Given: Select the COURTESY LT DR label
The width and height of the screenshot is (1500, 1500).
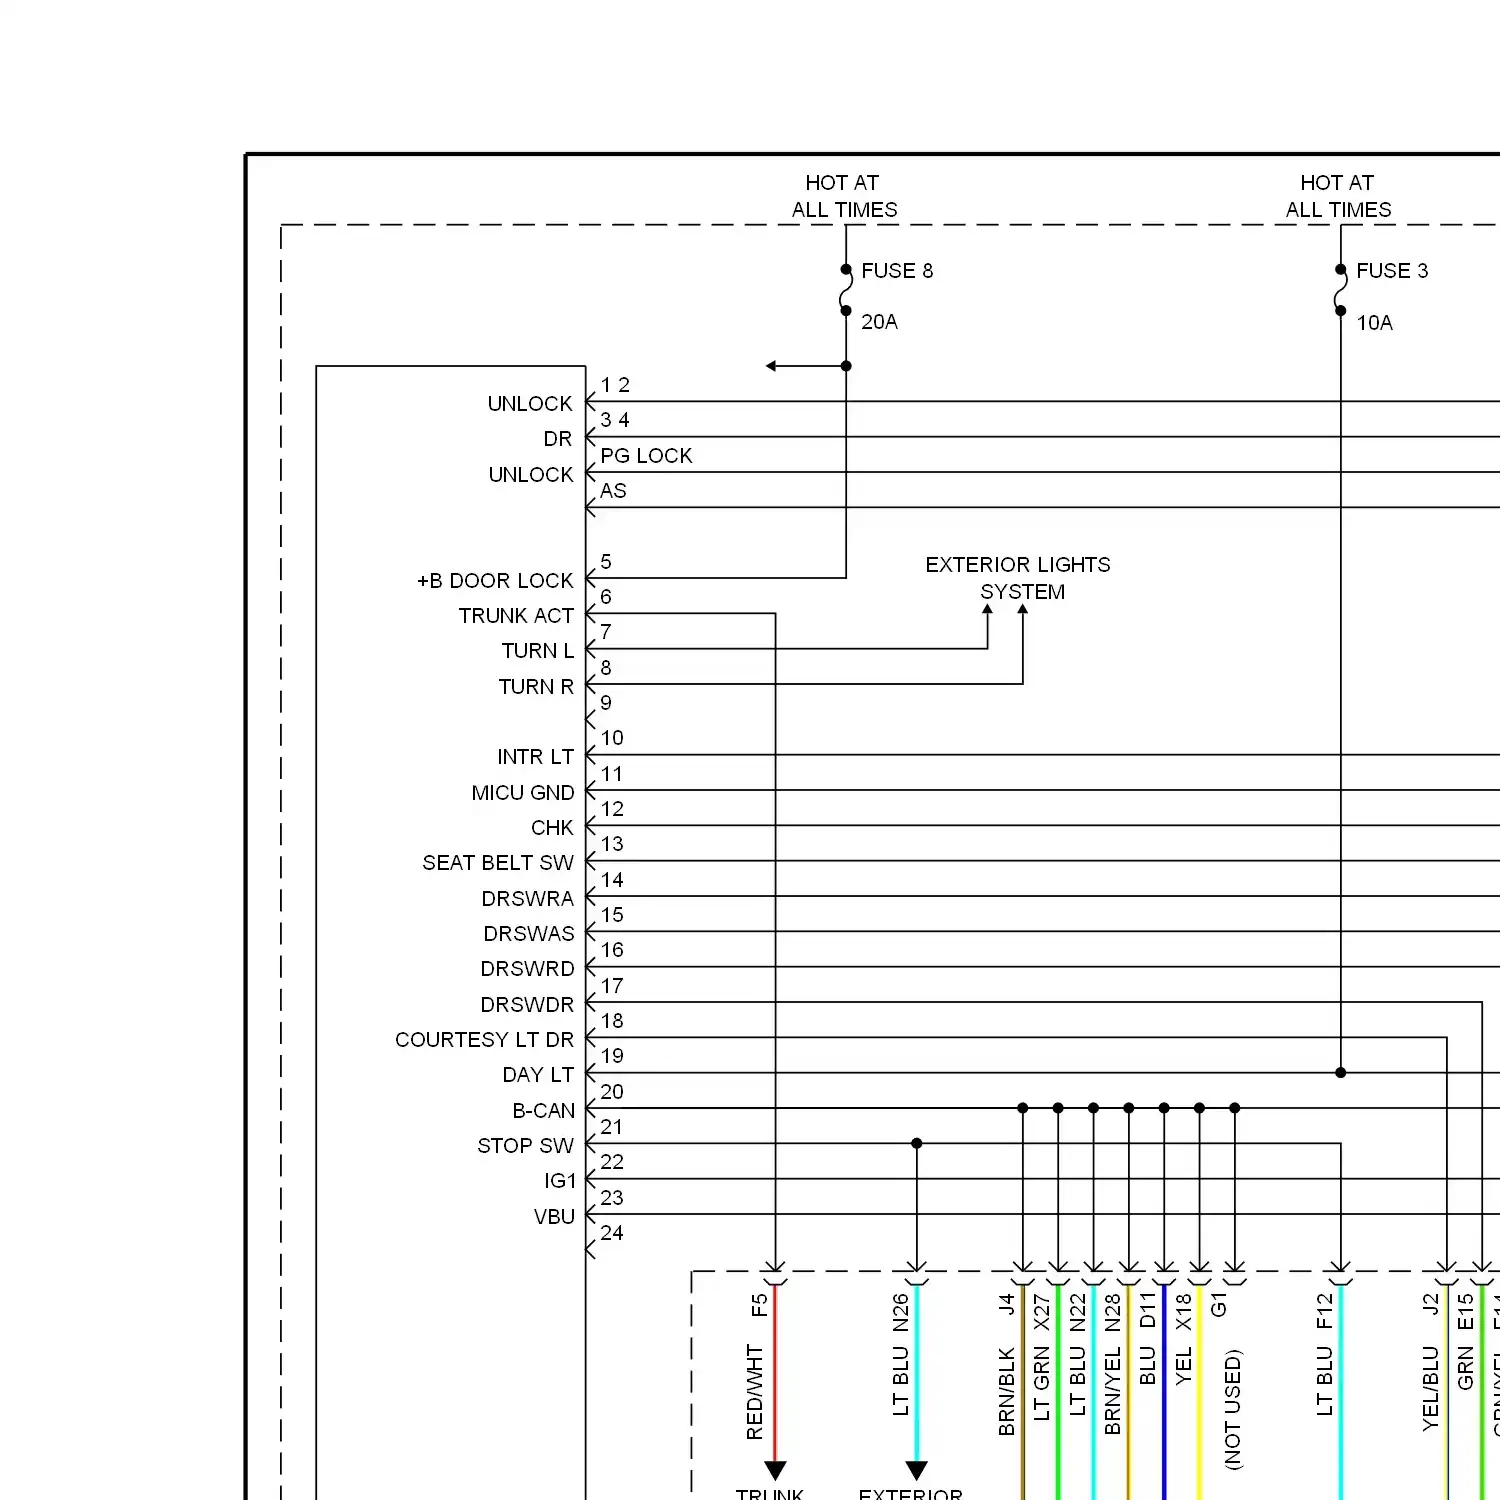Looking at the screenshot, I should tap(484, 1040).
